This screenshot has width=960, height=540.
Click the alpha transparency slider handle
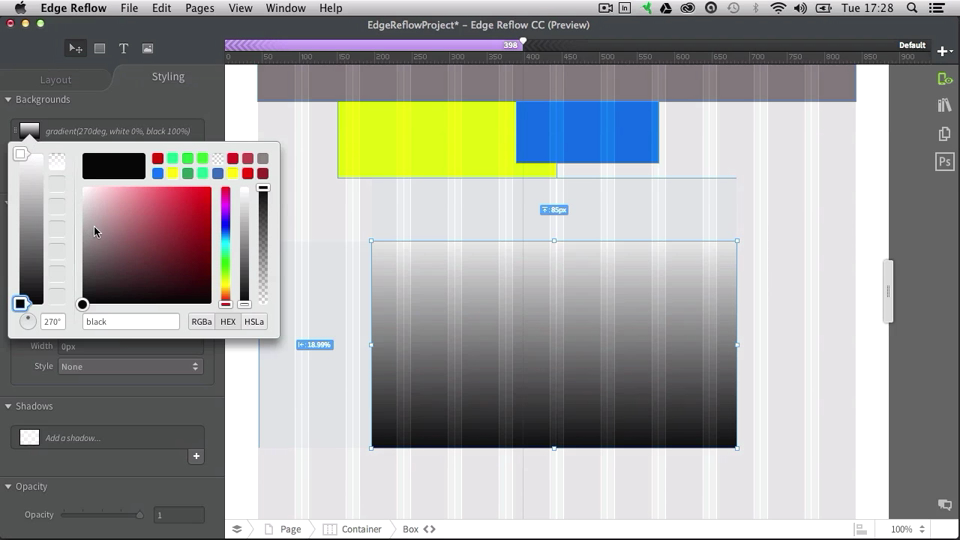[263, 188]
